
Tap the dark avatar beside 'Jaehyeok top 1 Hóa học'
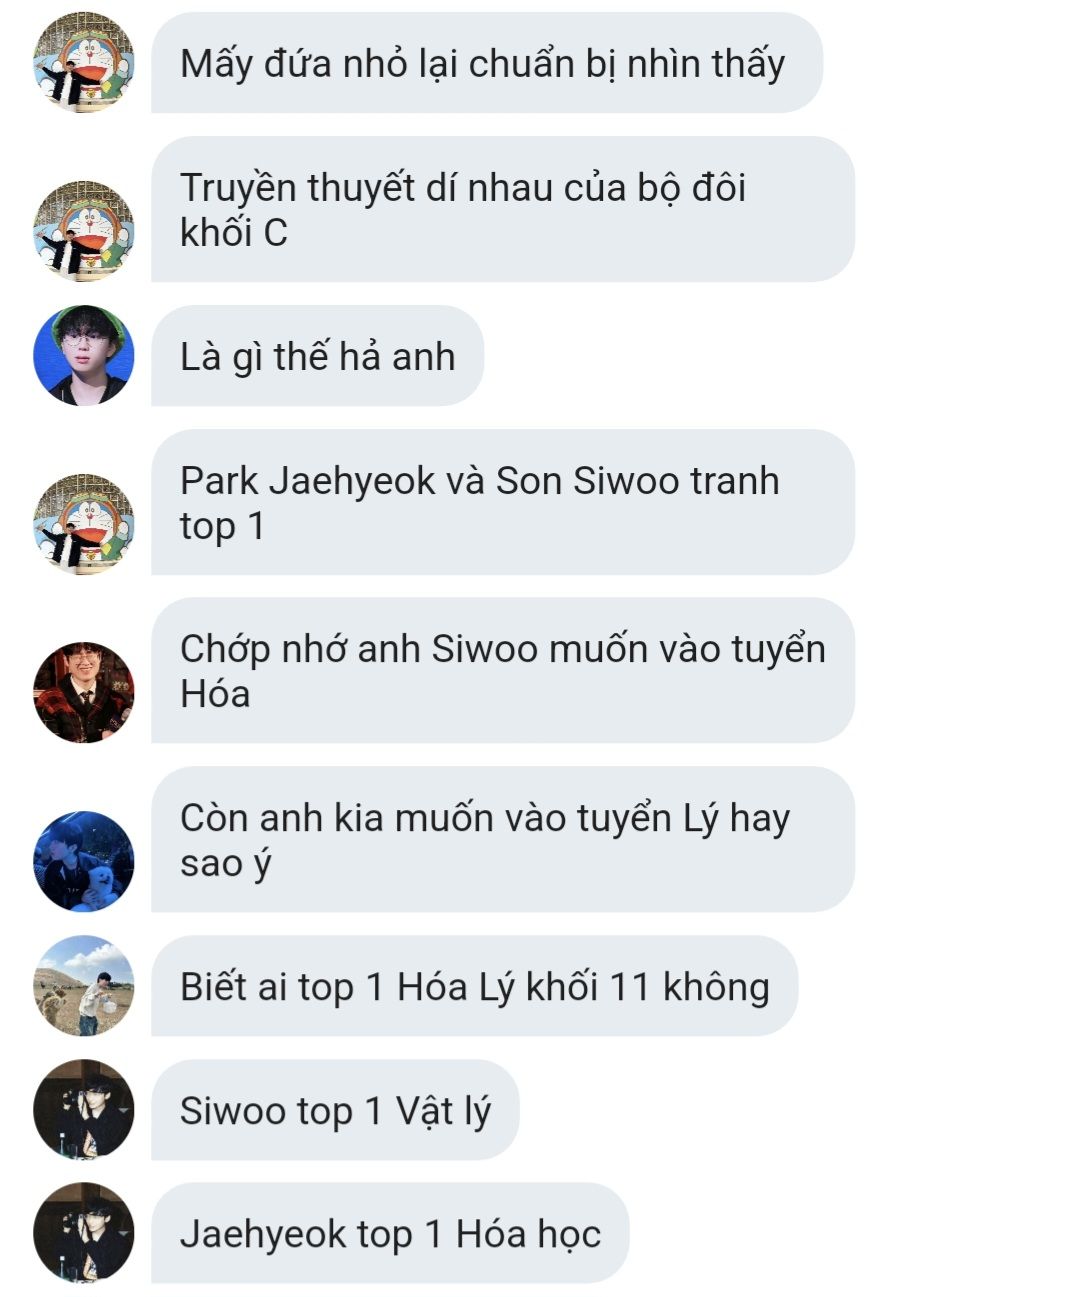click(x=83, y=1233)
